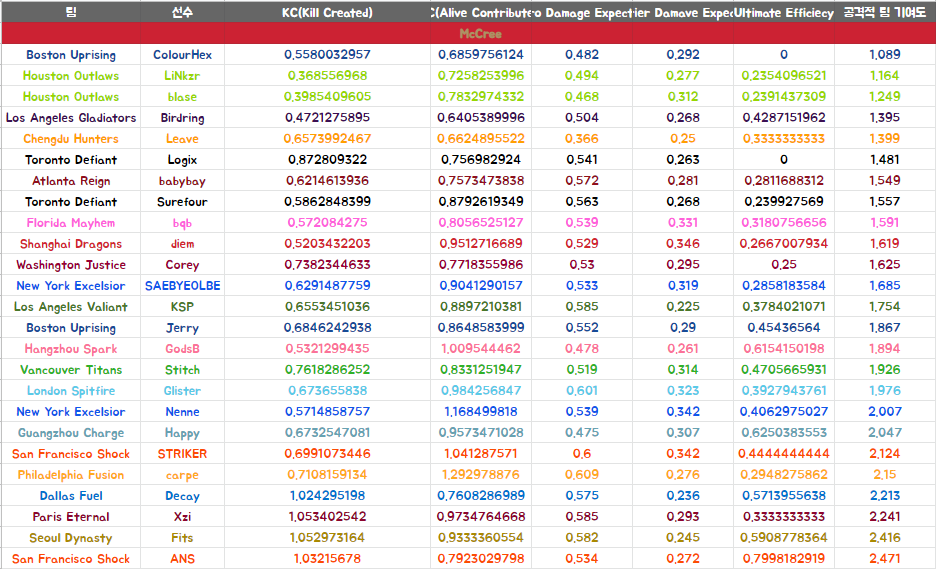The image size is (936, 569).
Task: Click the Surefour player cell
Action: (x=182, y=202)
